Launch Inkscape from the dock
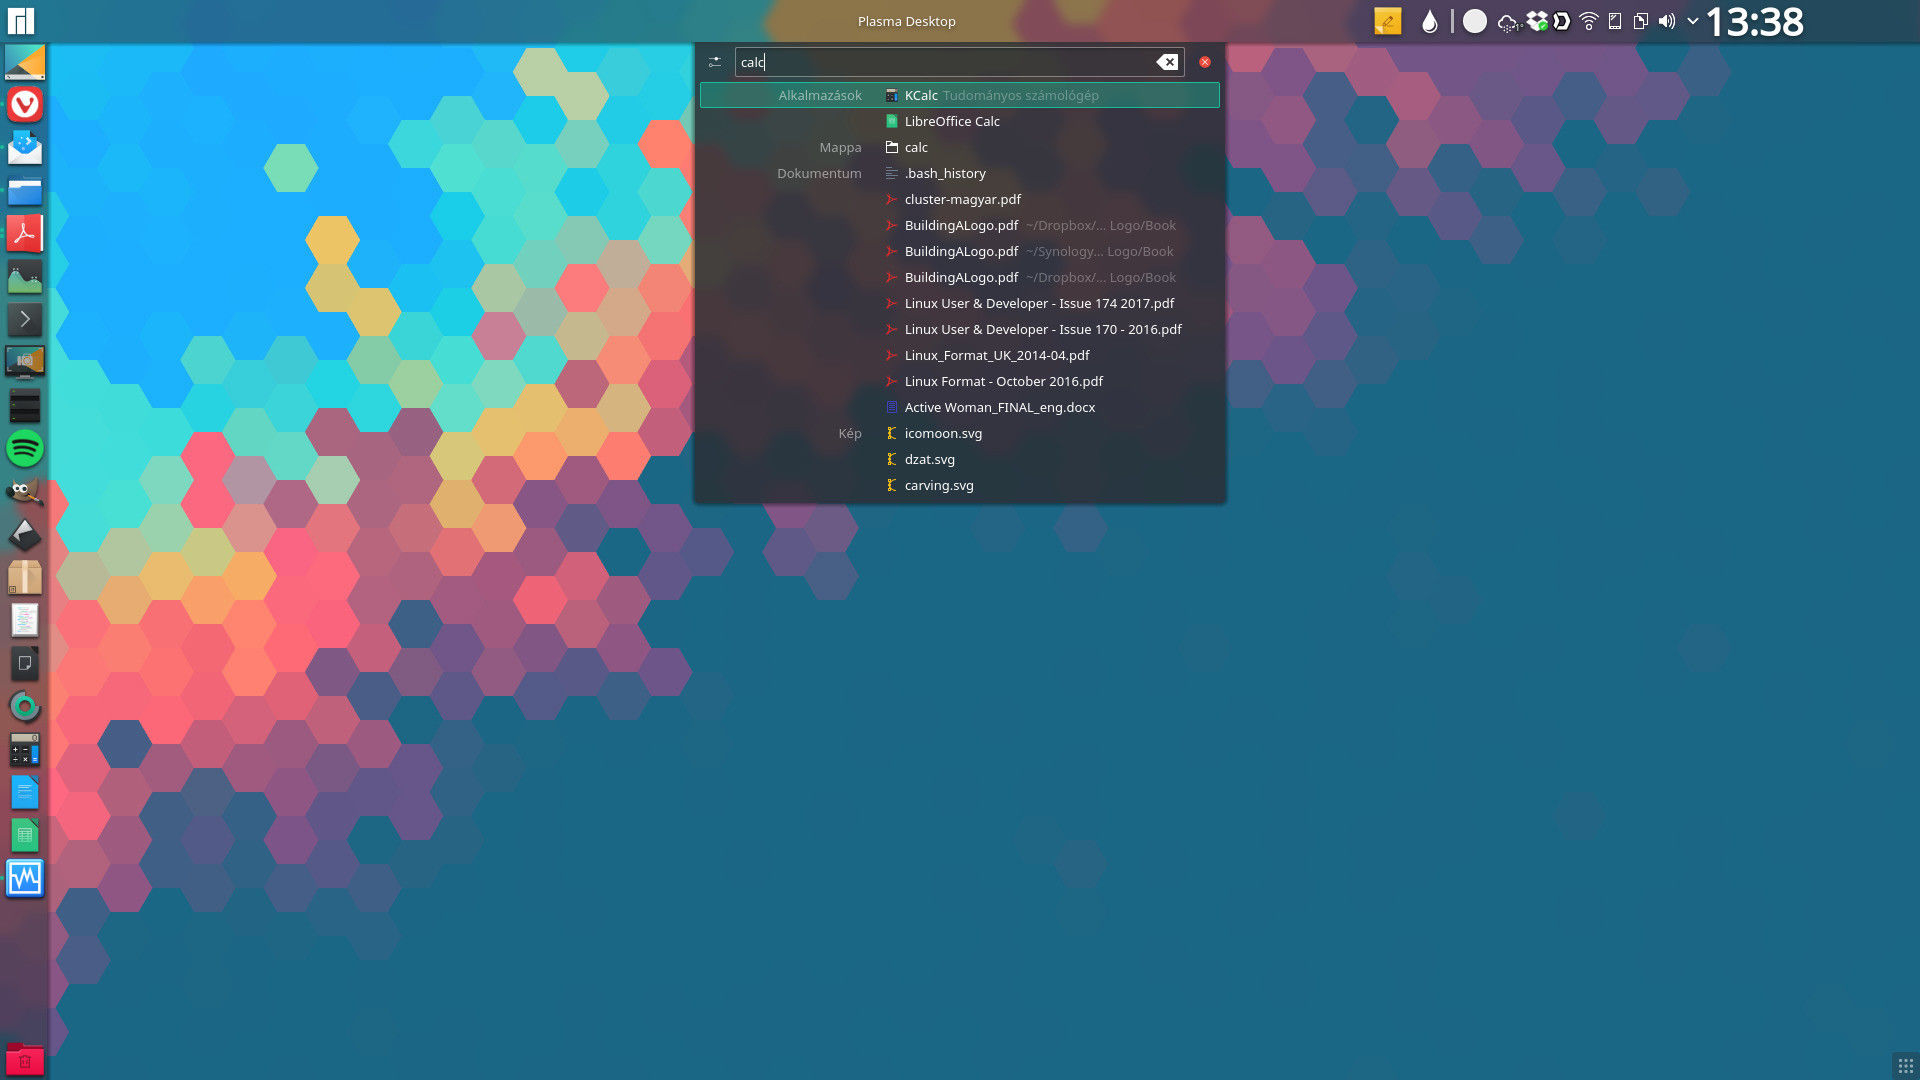Screen dimensions: 1920x1080 [25, 534]
